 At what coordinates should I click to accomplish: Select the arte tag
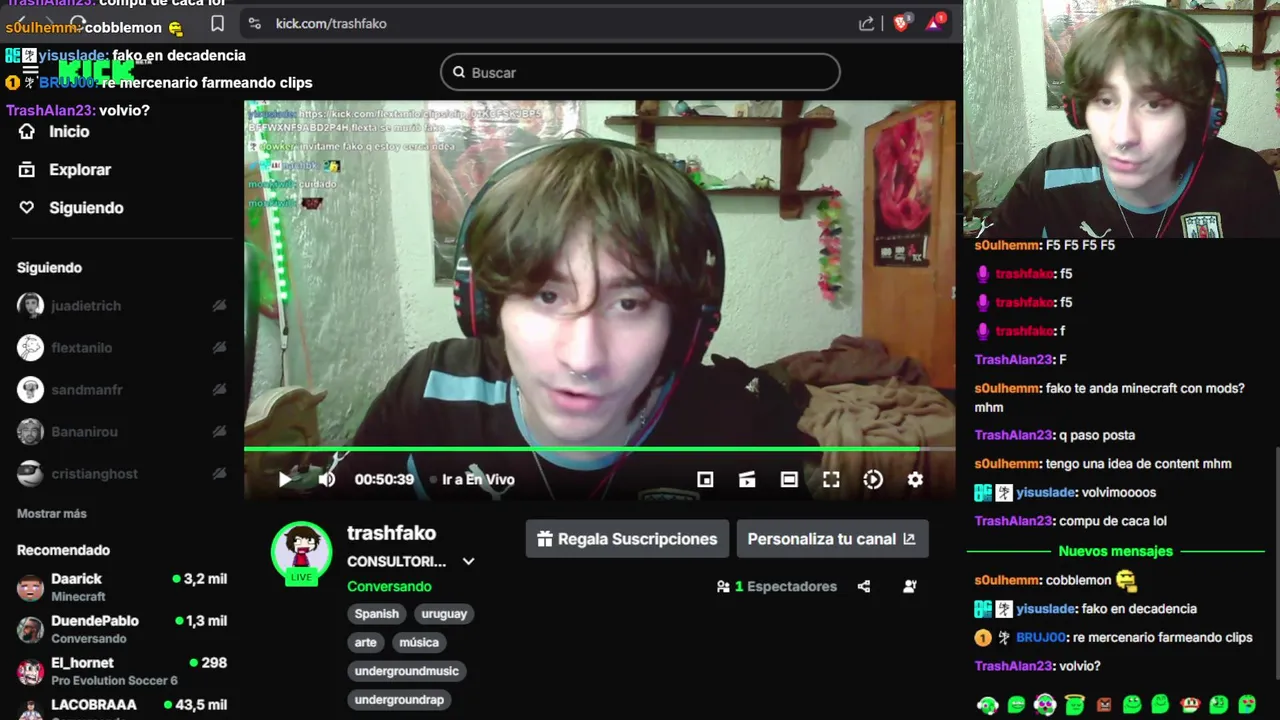(366, 642)
